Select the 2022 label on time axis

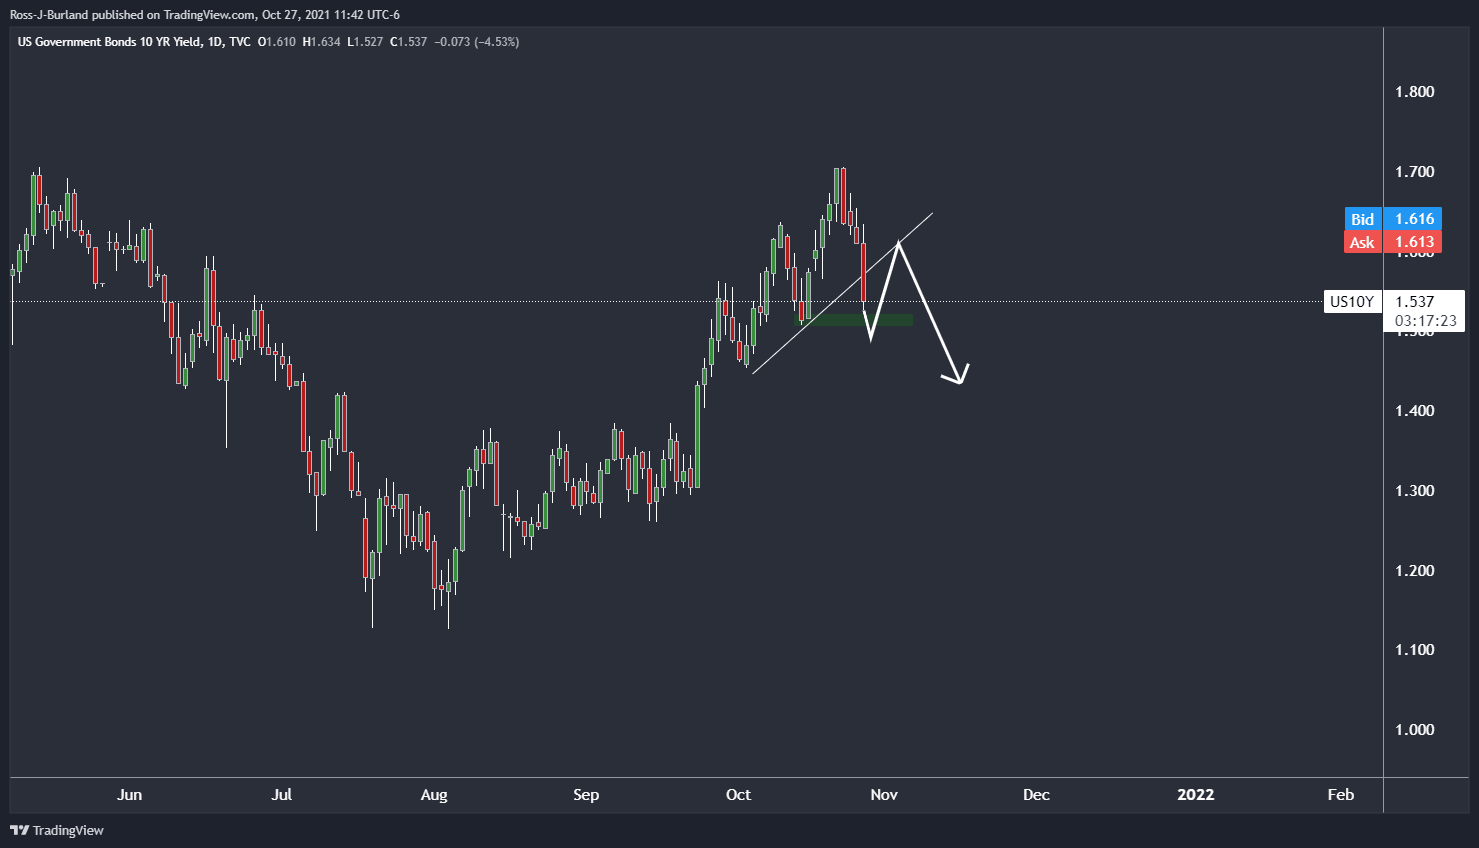1195,795
